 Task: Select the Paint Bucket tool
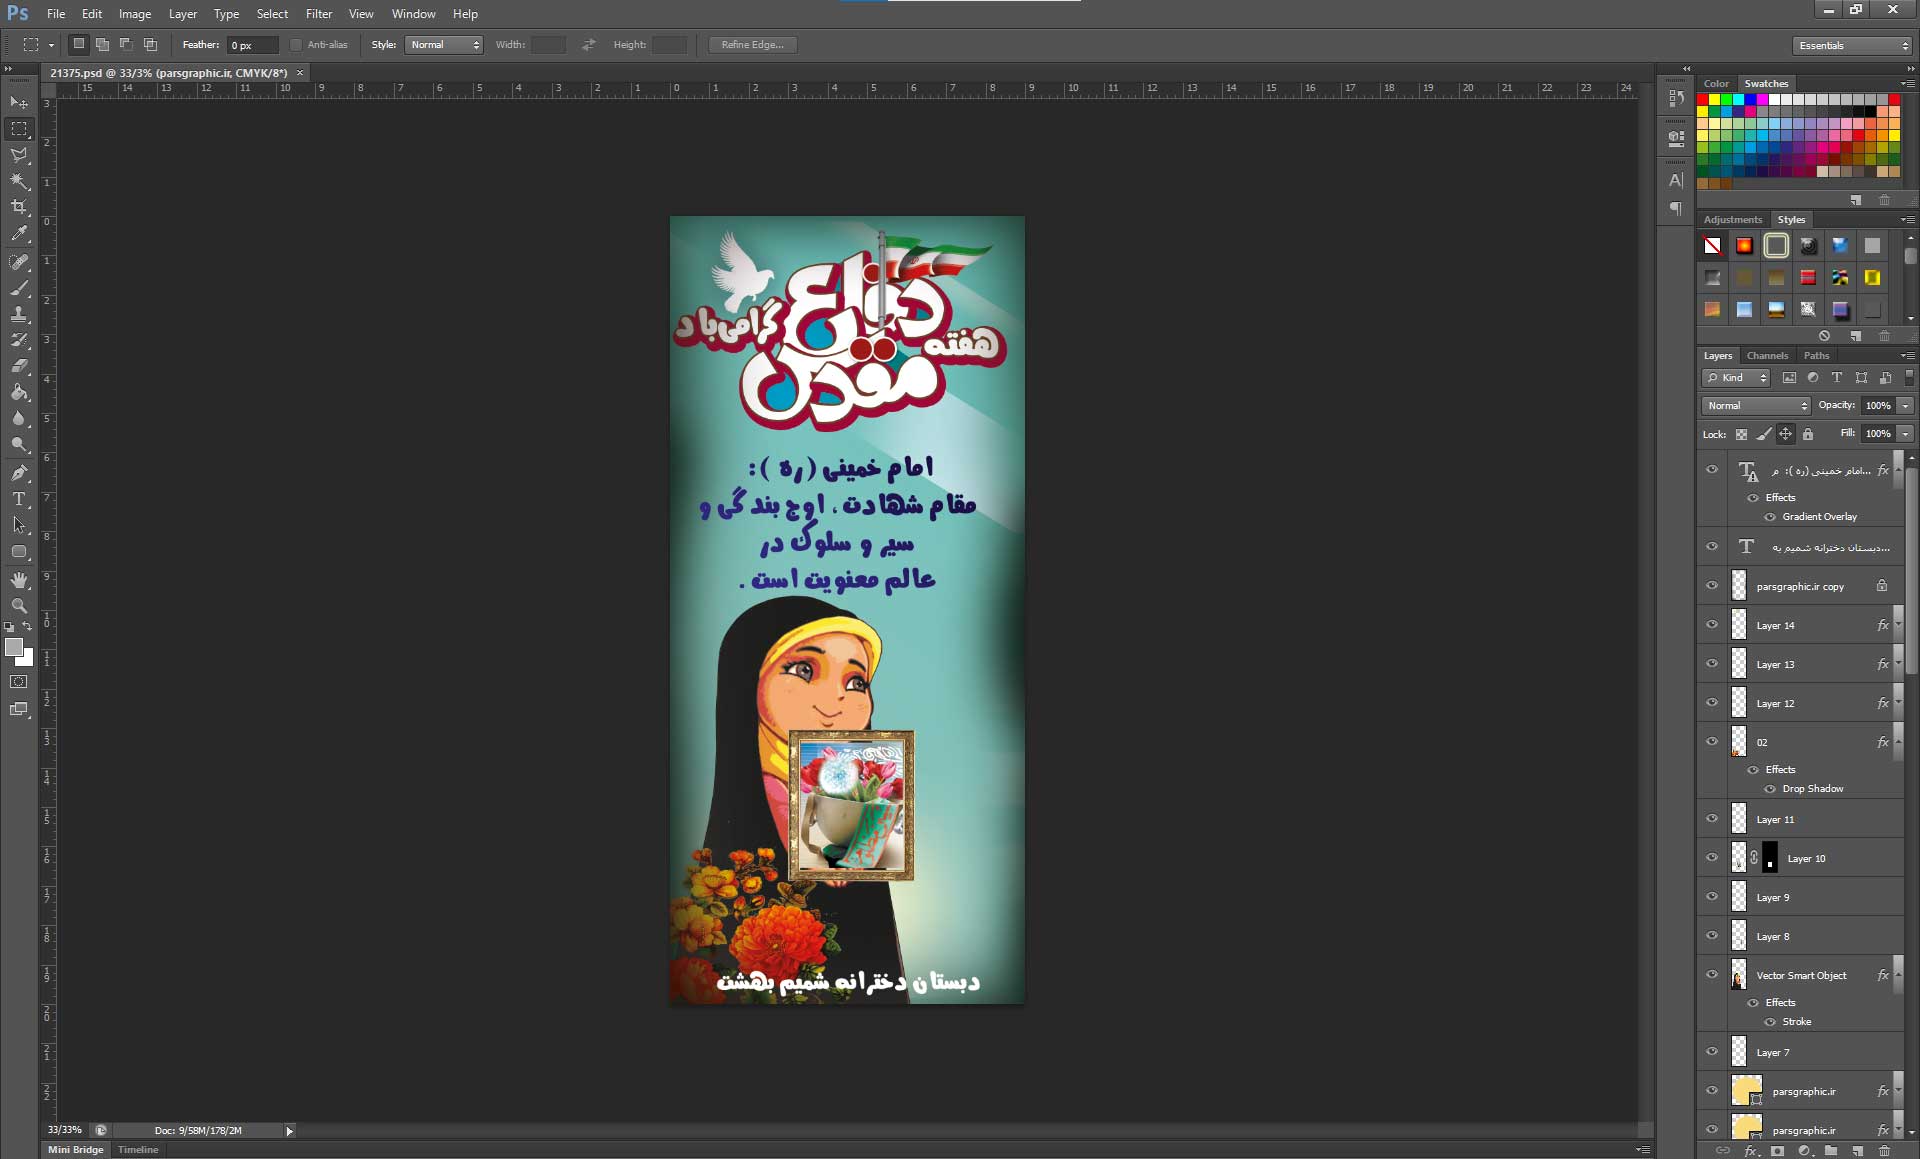(x=19, y=392)
